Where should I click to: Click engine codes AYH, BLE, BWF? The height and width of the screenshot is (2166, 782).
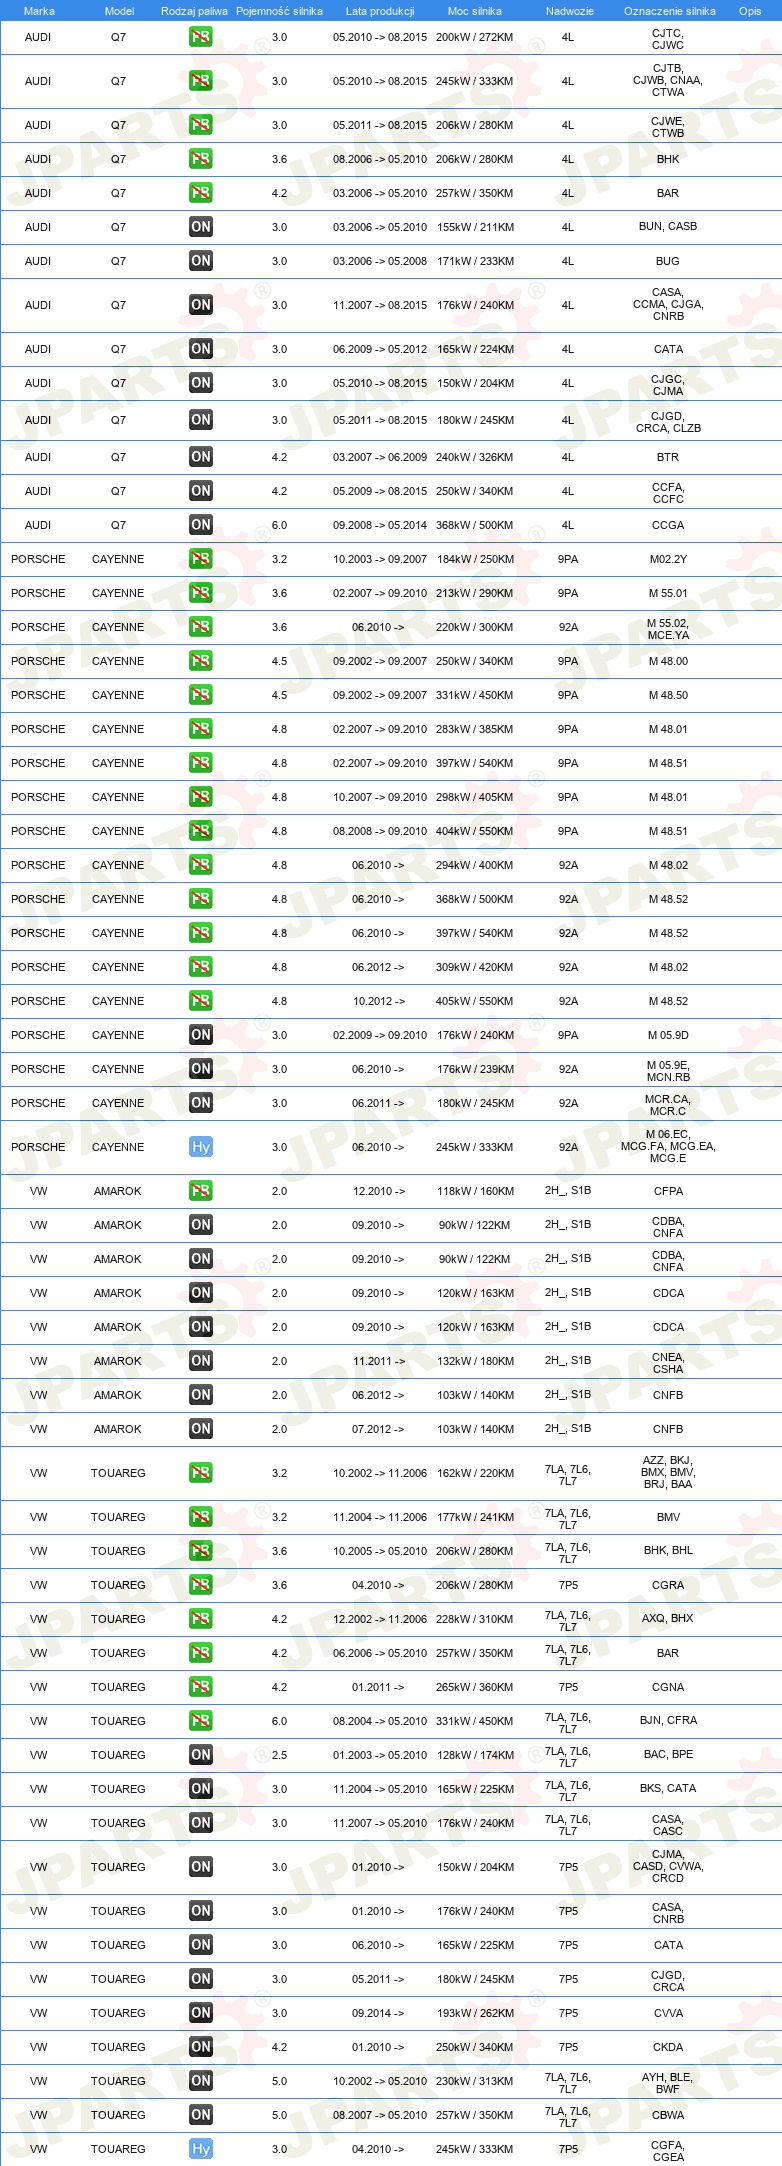coord(668,2083)
